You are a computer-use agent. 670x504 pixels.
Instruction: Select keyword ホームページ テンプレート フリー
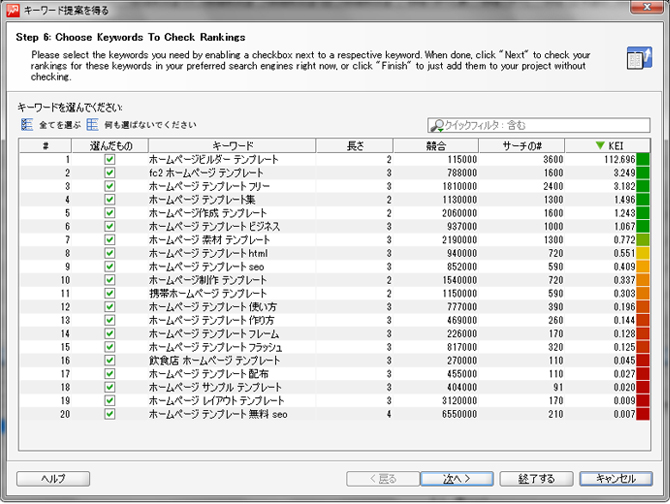coord(209,186)
